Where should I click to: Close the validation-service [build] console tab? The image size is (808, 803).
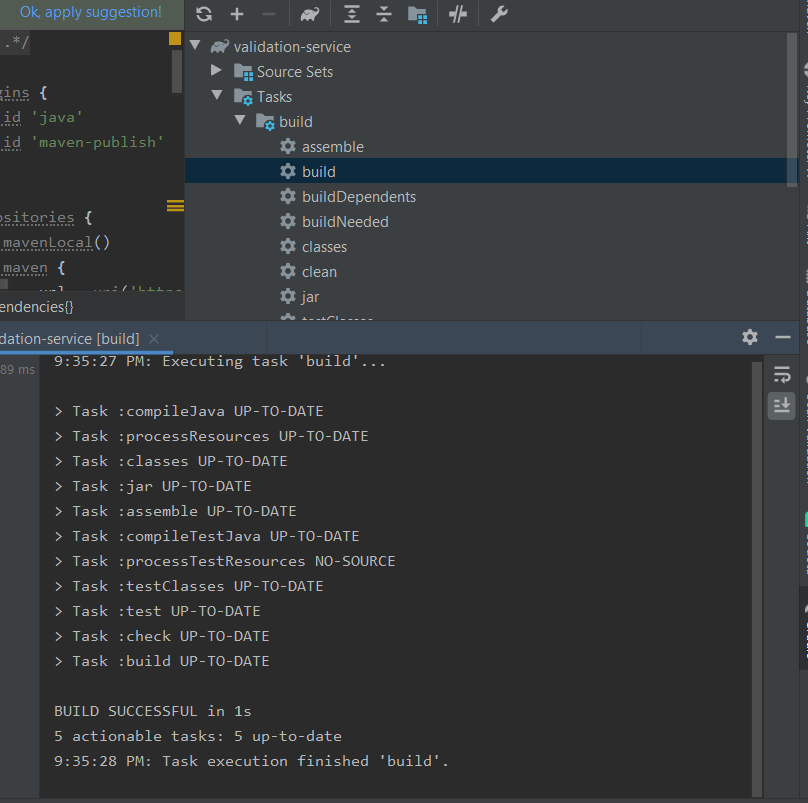153,340
